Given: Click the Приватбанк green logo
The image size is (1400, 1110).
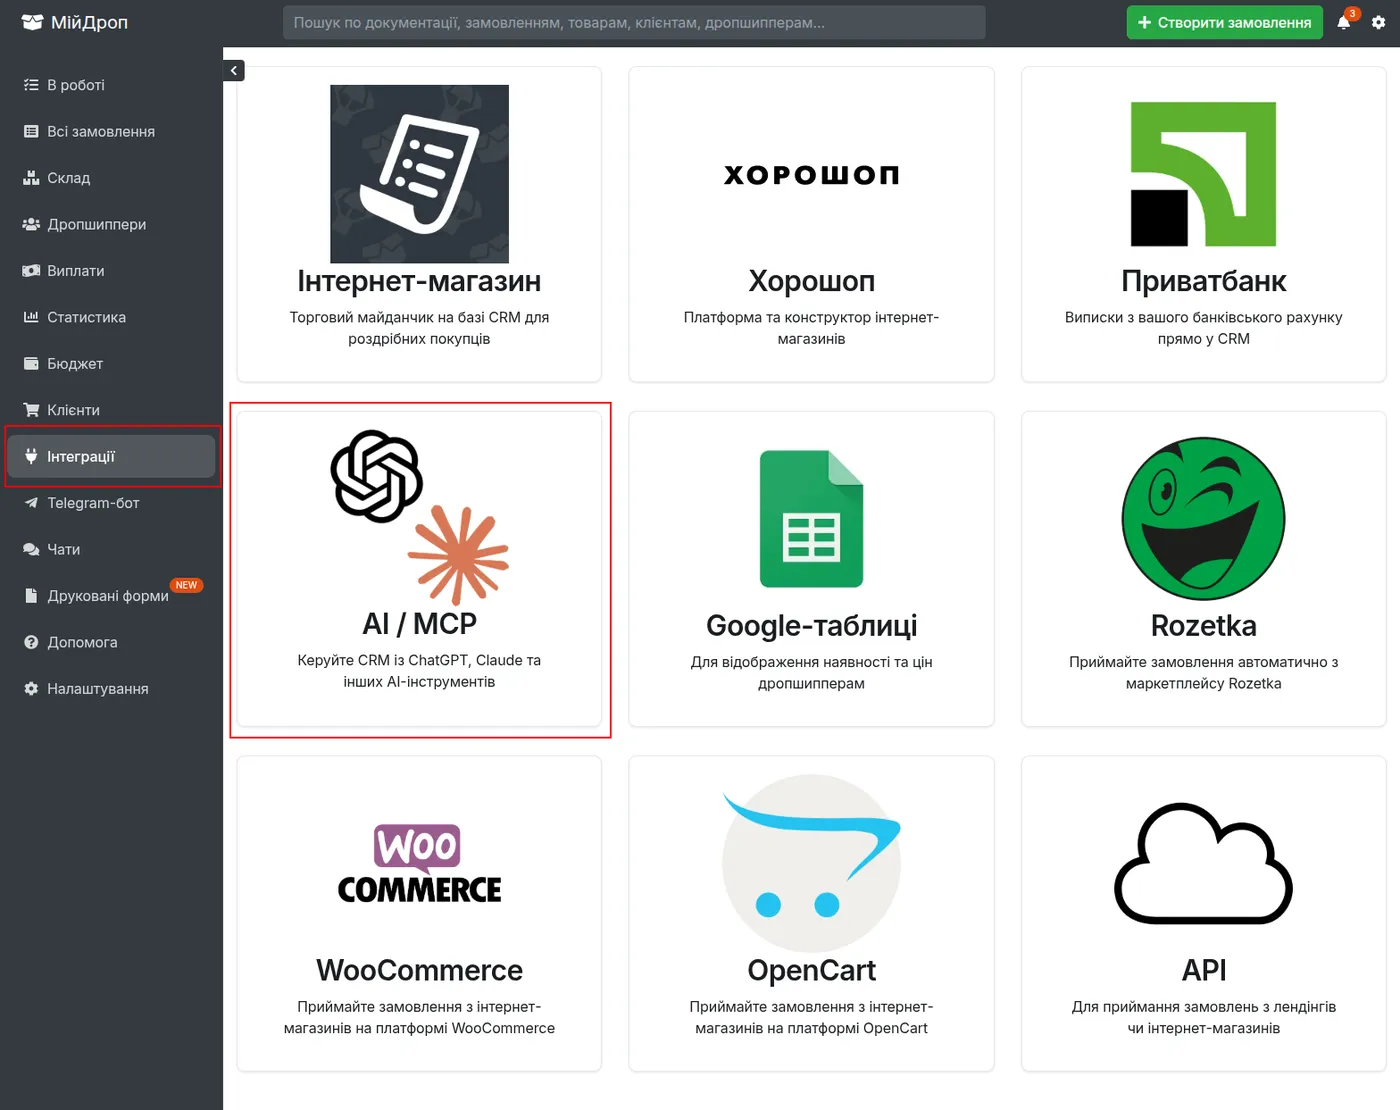Looking at the screenshot, I should (x=1203, y=174).
